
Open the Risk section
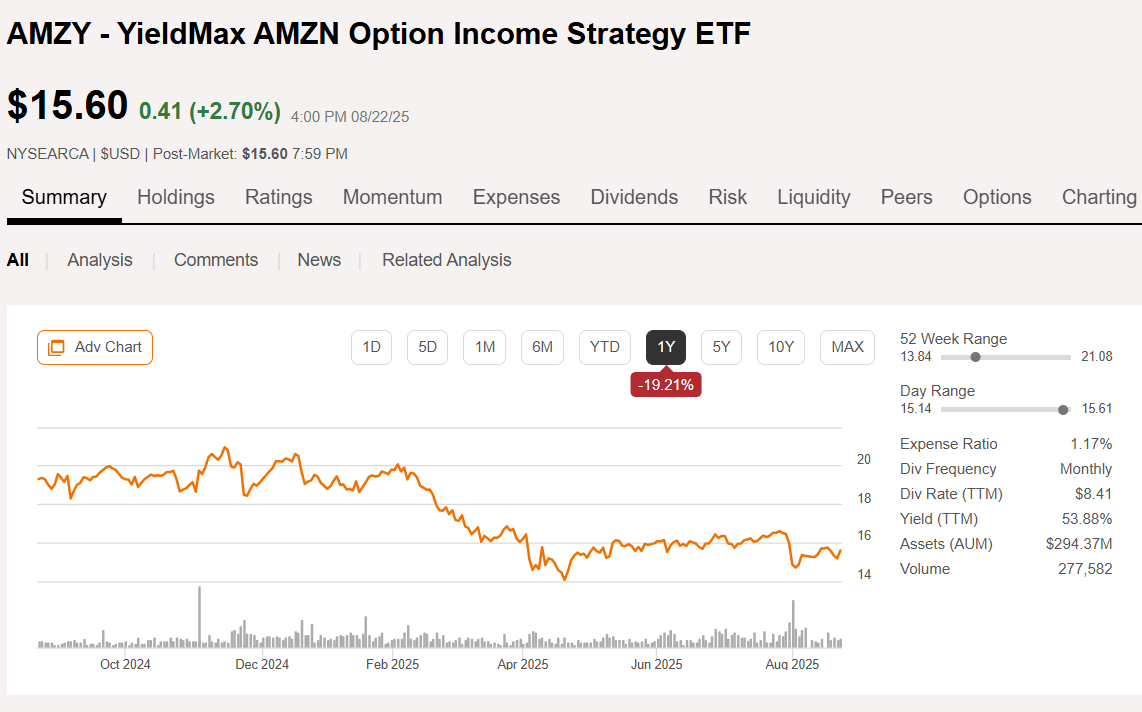click(727, 197)
